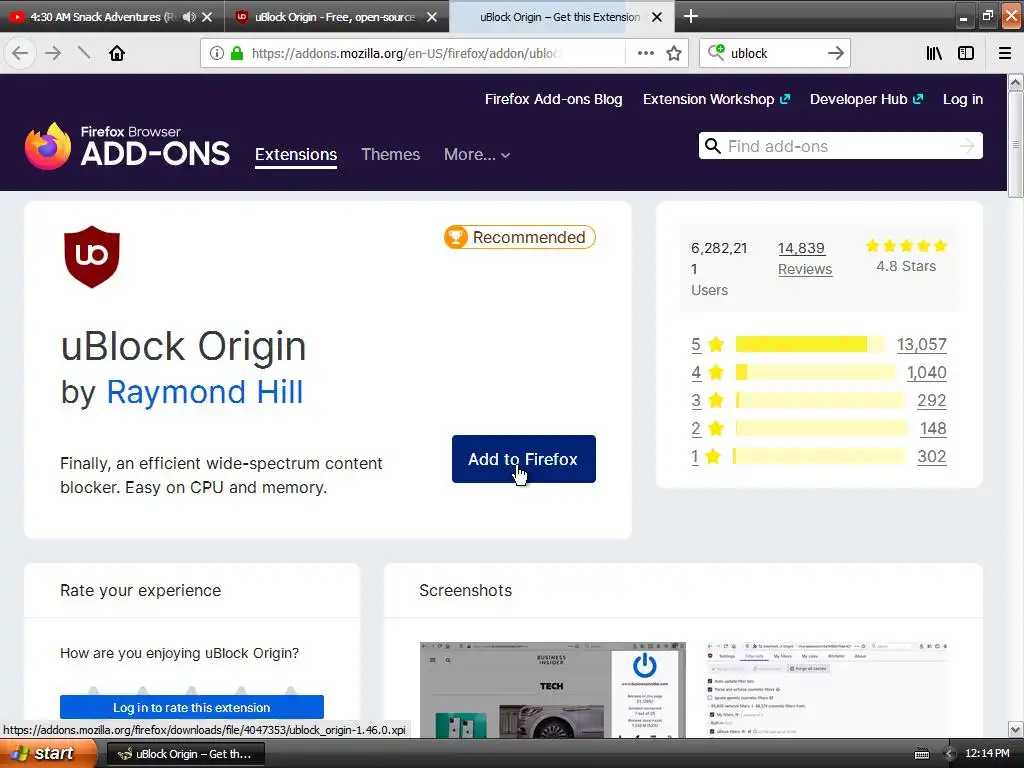Filter reviews by 5 star rating bar
The width and height of the screenshot is (1024, 768).
pos(810,344)
